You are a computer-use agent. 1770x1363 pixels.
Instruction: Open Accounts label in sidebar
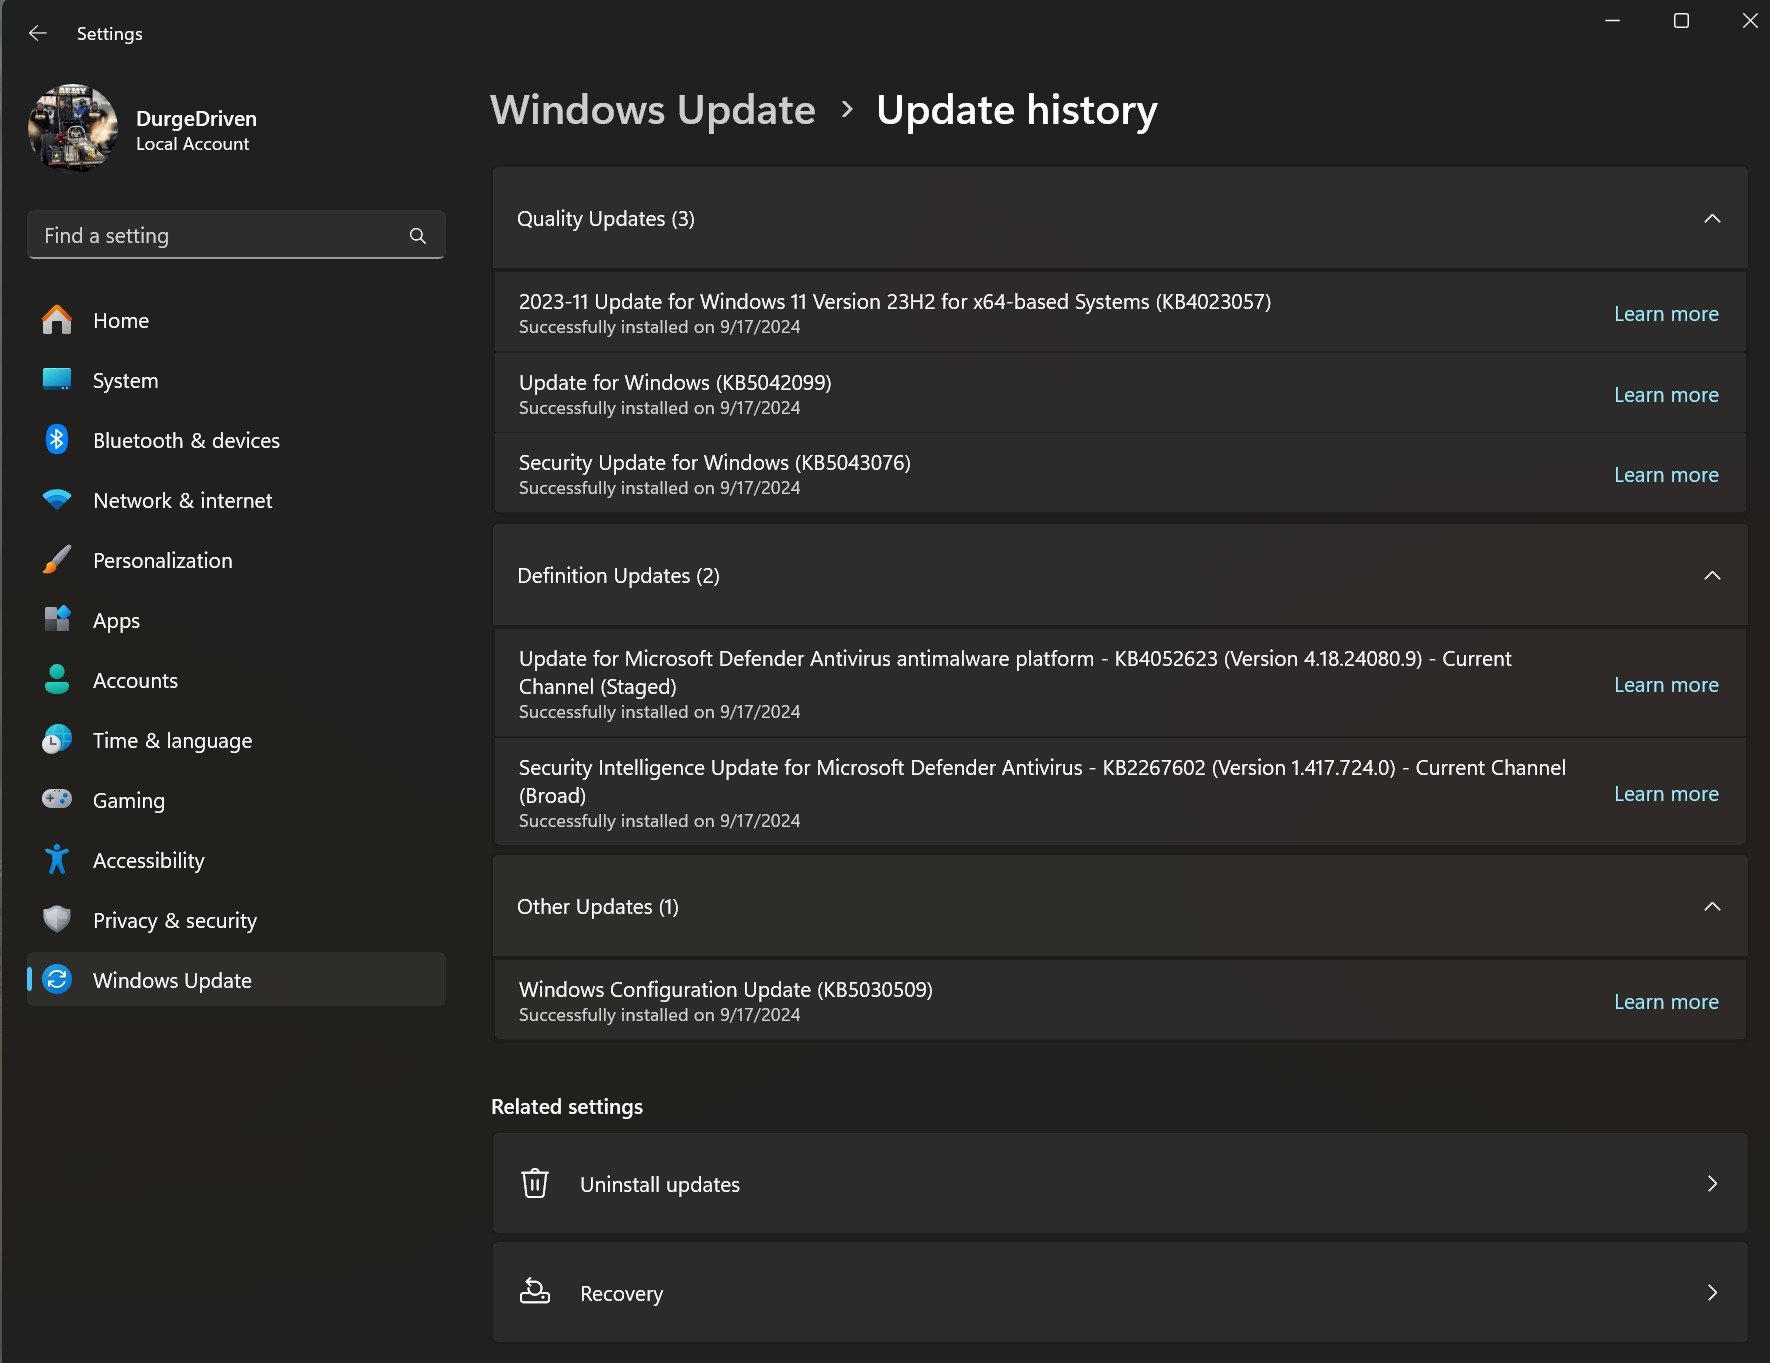[135, 681]
